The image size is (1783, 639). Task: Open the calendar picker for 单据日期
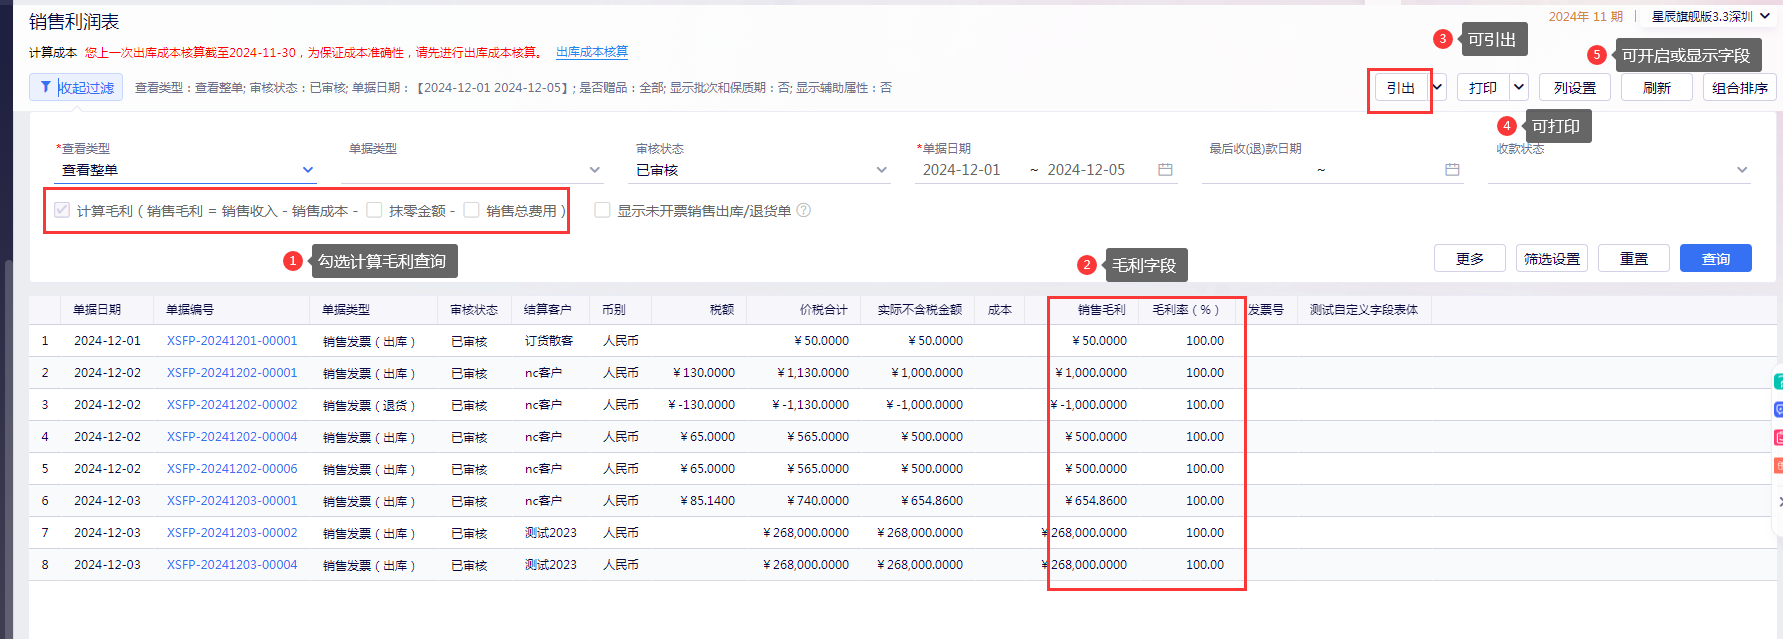pyautogui.click(x=1165, y=170)
